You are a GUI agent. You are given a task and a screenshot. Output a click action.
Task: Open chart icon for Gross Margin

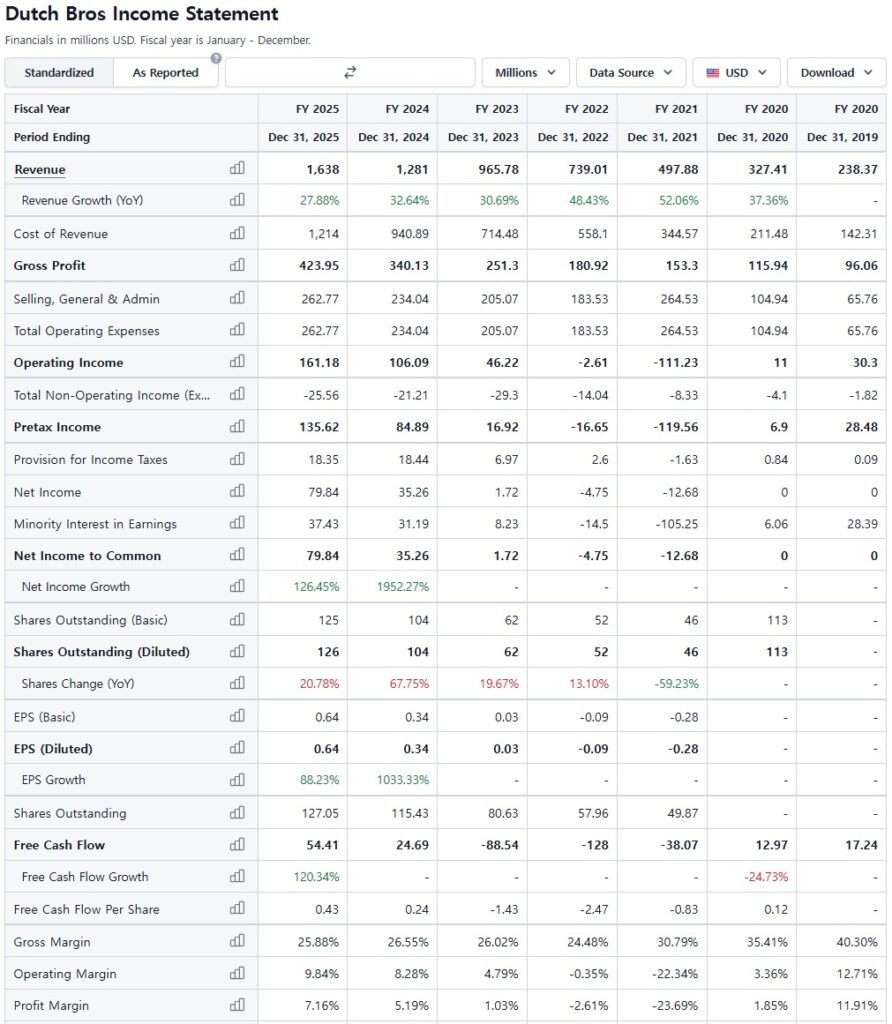(237, 942)
